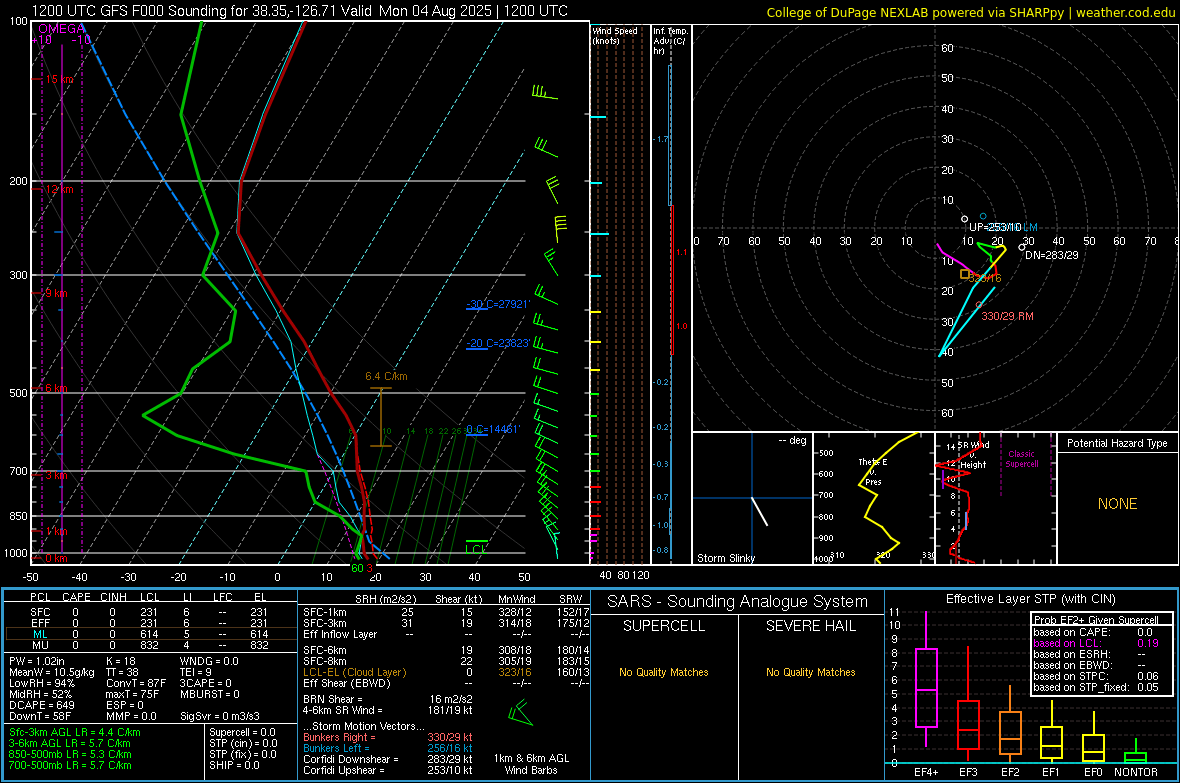Click the CAPE column header
This screenshot has height=783, width=1180.
(76, 597)
